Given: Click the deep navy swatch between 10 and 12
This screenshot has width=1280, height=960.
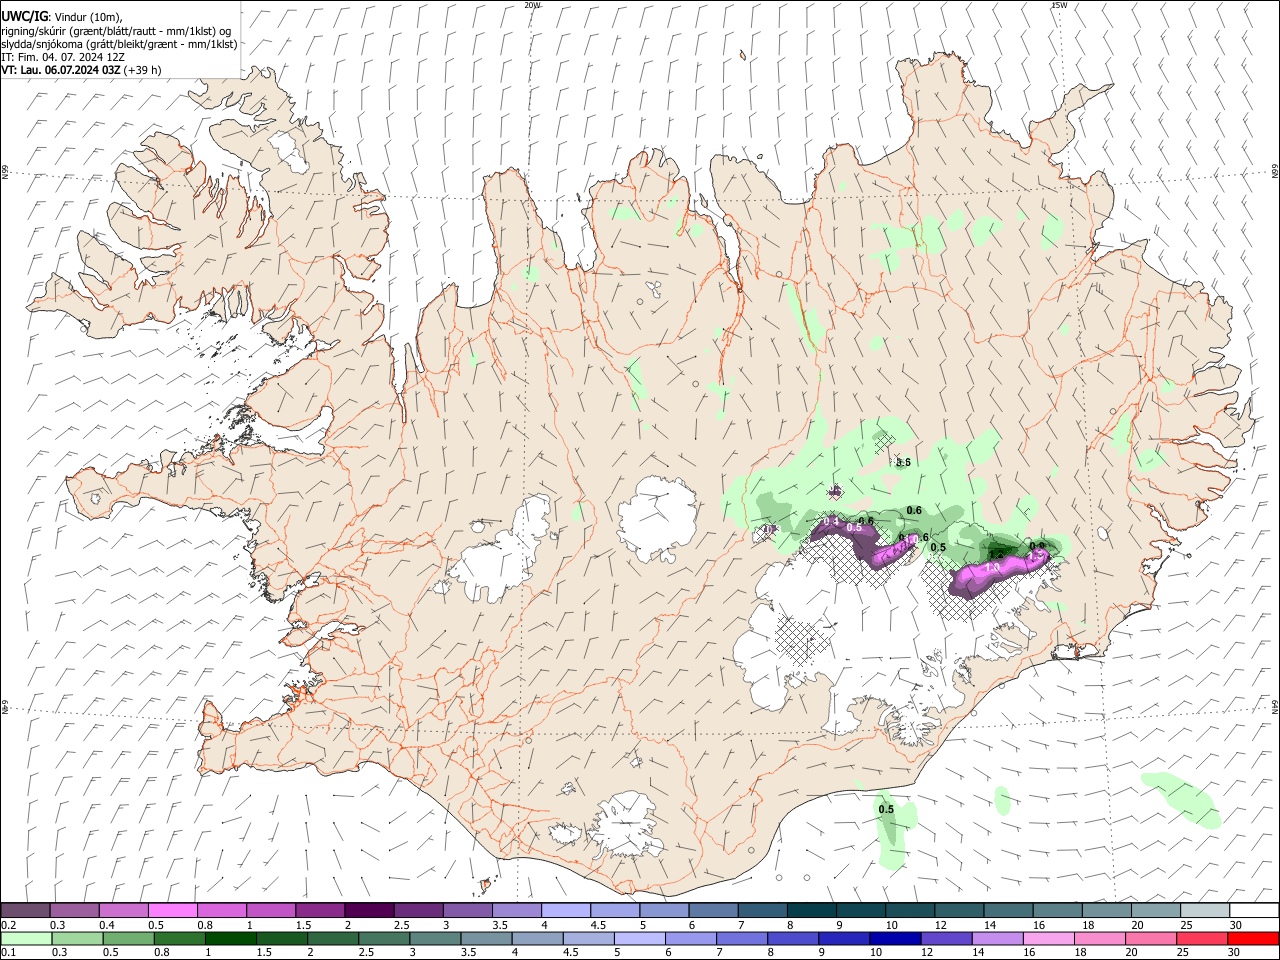Looking at the screenshot, I should tap(894, 938).
